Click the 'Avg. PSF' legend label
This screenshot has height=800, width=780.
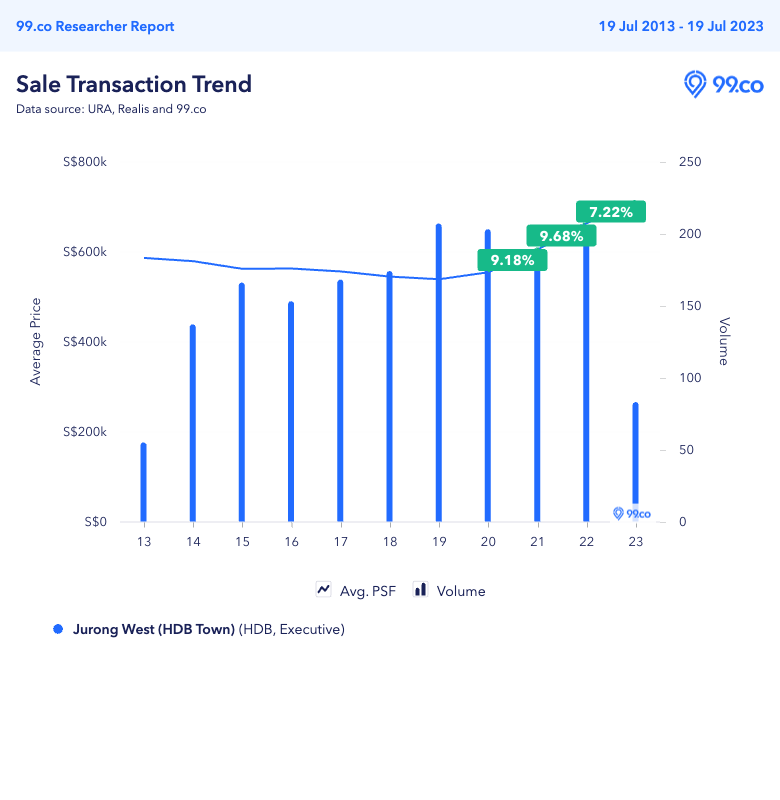coord(368,591)
